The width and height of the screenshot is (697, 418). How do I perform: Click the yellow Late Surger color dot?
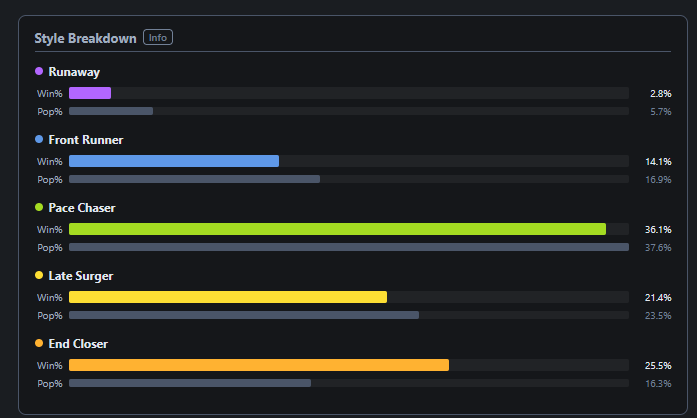[x=39, y=275]
